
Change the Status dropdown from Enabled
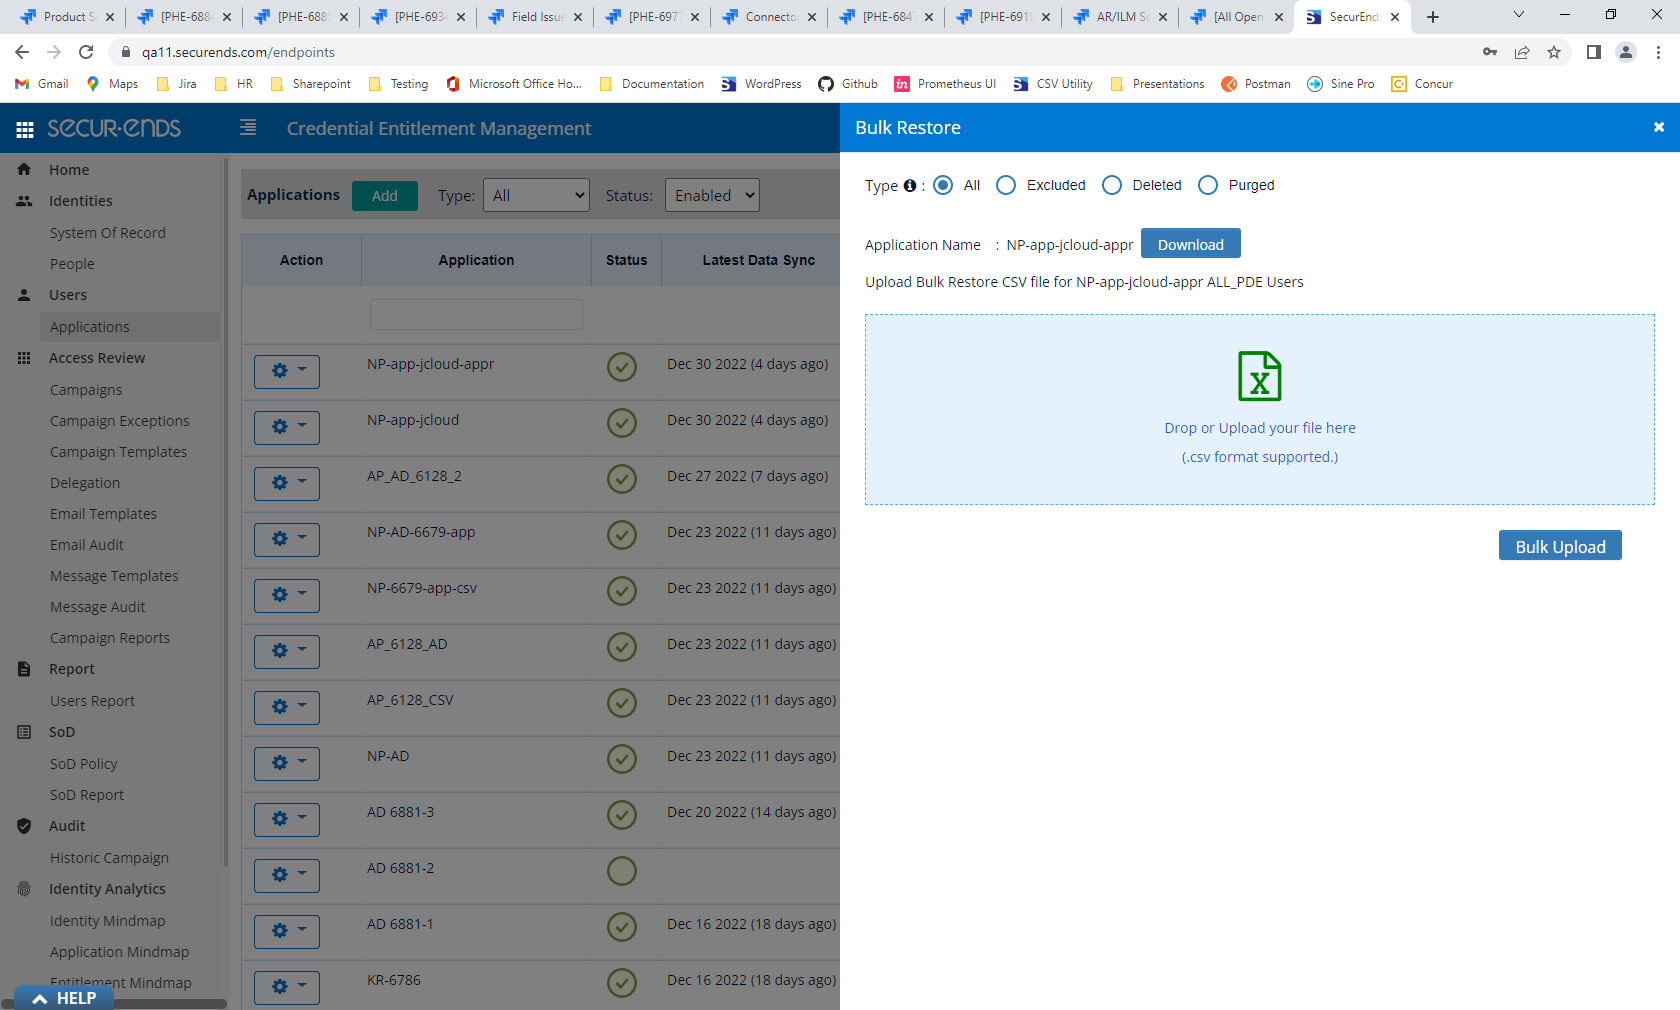711,195
